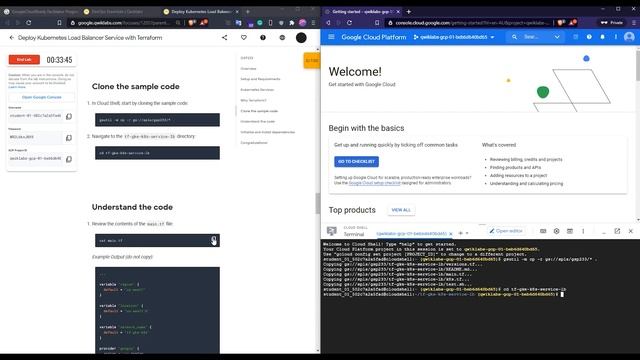The image size is (640, 360).
Task: Activate Cloud Shell icon in console header
Action: pos(576,37)
